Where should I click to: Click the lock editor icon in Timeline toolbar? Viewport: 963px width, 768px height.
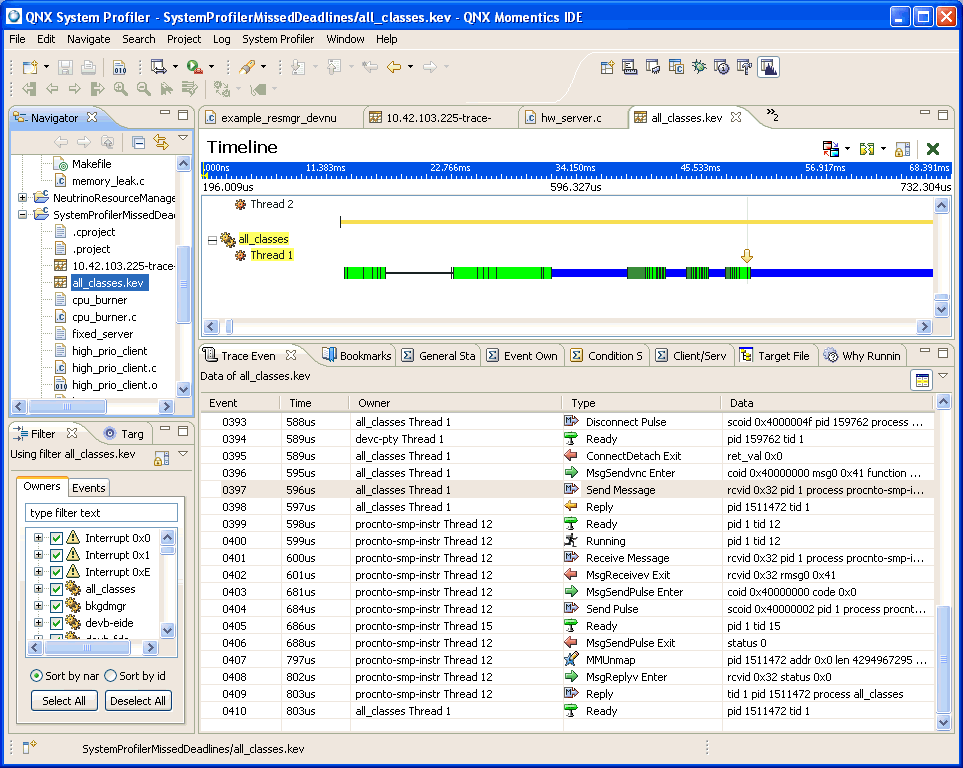[x=901, y=148]
